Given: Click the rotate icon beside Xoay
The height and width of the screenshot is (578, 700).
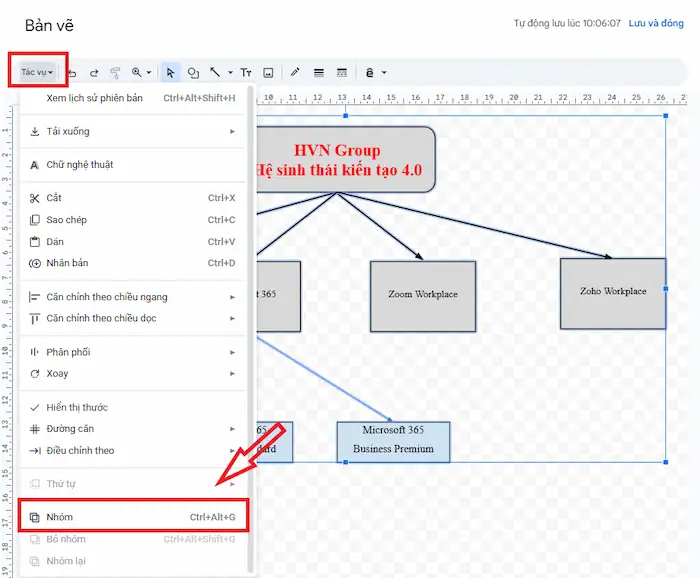Looking at the screenshot, I should pyautogui.click(x=34, y=374).
